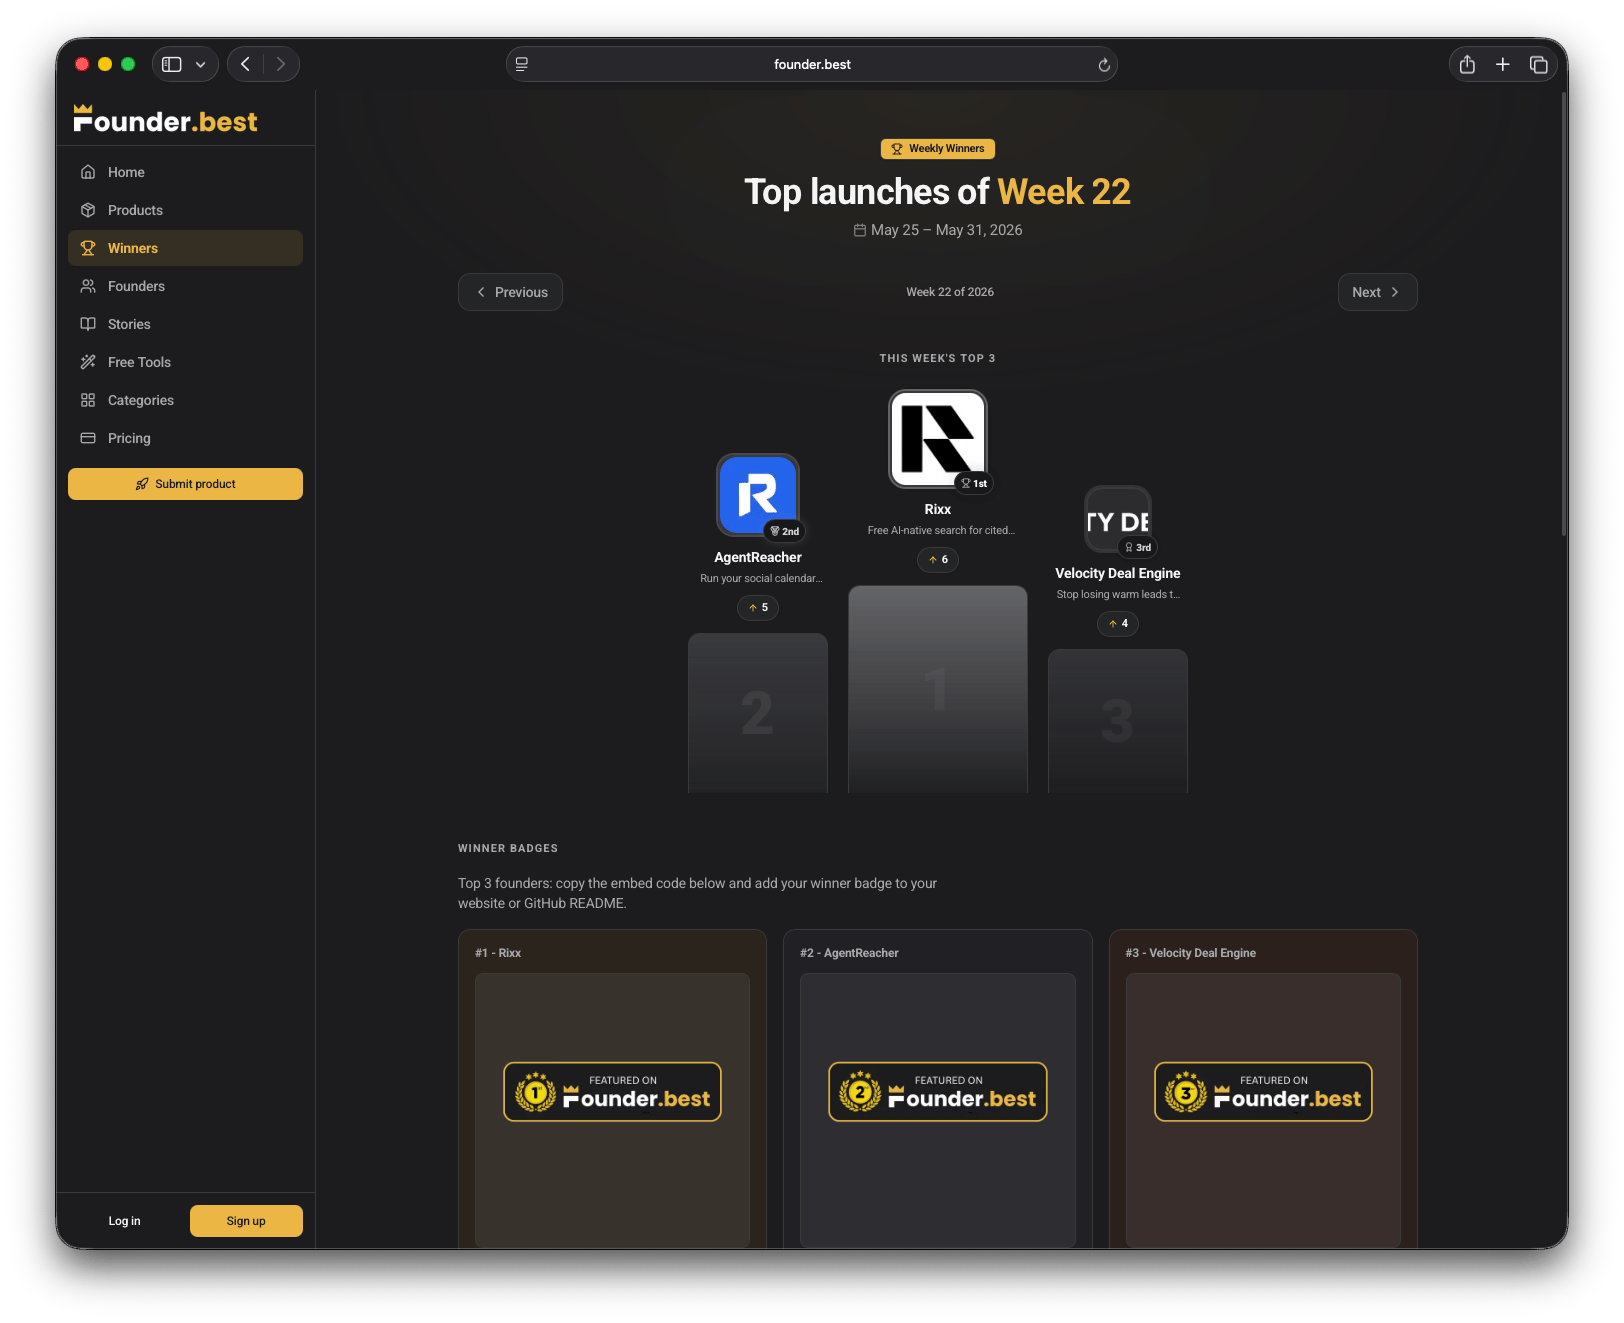The height and width of the screenshot is (1323, 1624).
Task: Go to the Previous week
Action: [x=510, y=292]
